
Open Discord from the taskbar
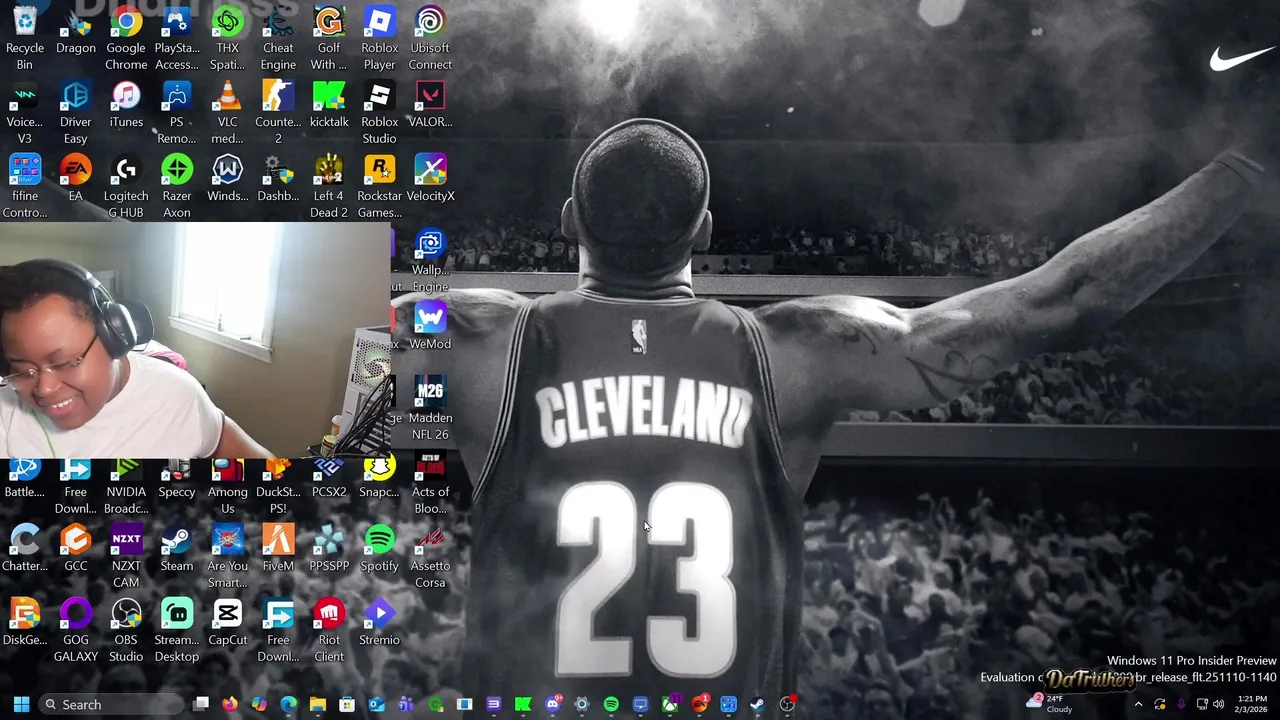point(552,704)
